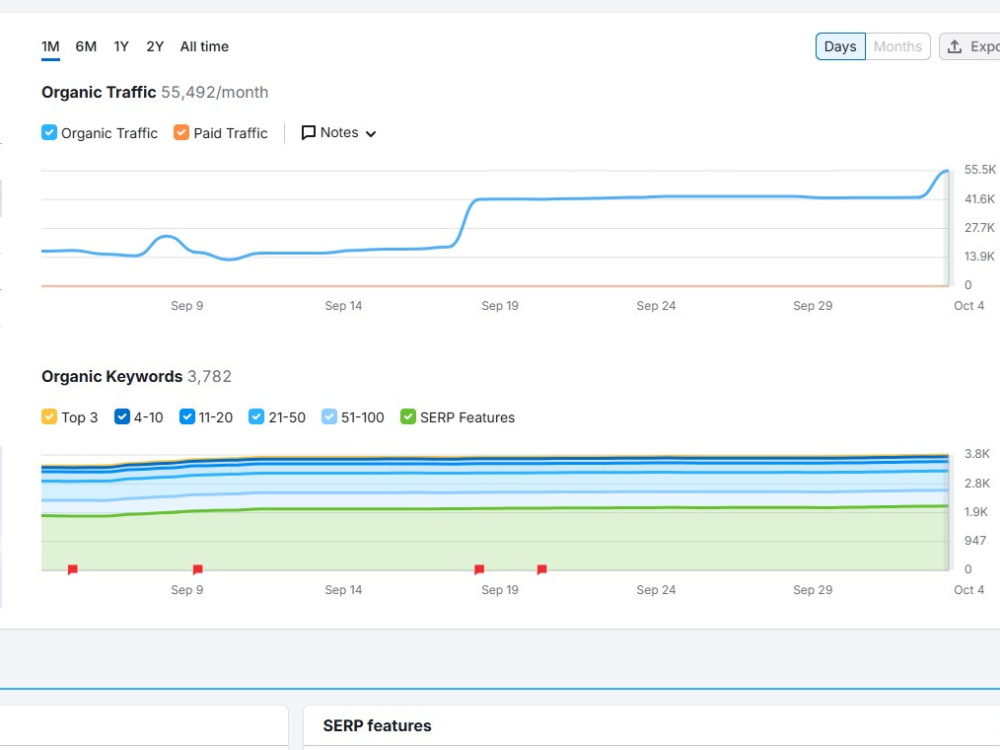This screenshot has height=750, width=1000.
Task: Expand Notes using the chevron arrow
Action: tap(371, 133)
